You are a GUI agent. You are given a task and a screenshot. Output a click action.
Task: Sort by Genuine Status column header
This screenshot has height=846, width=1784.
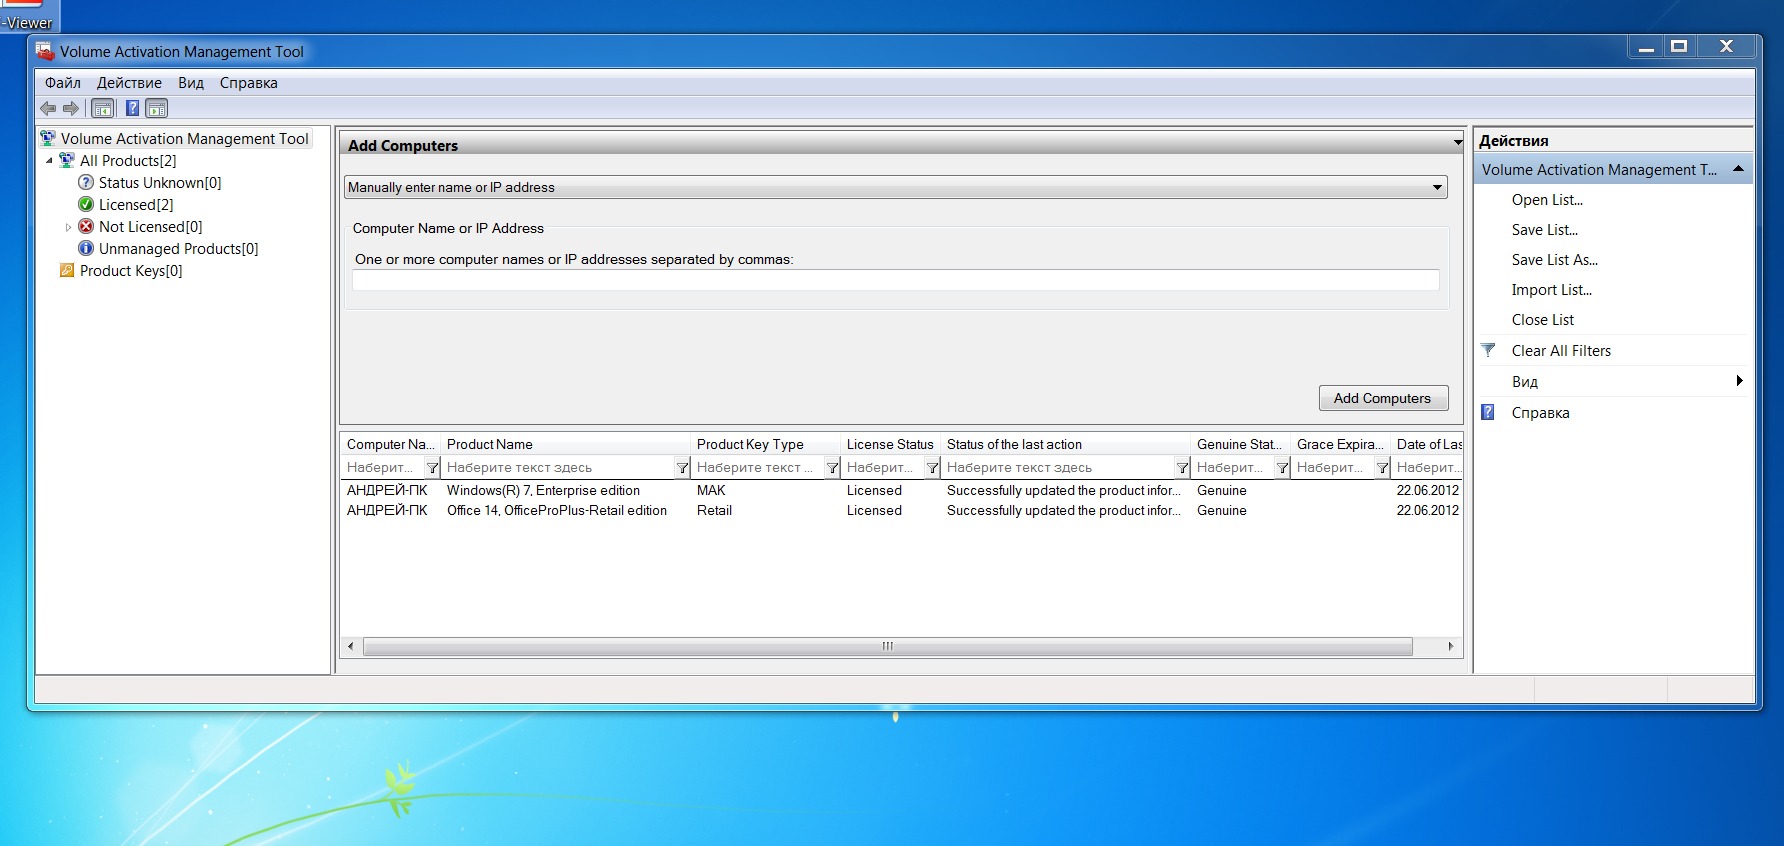[x=1240, y=444]
